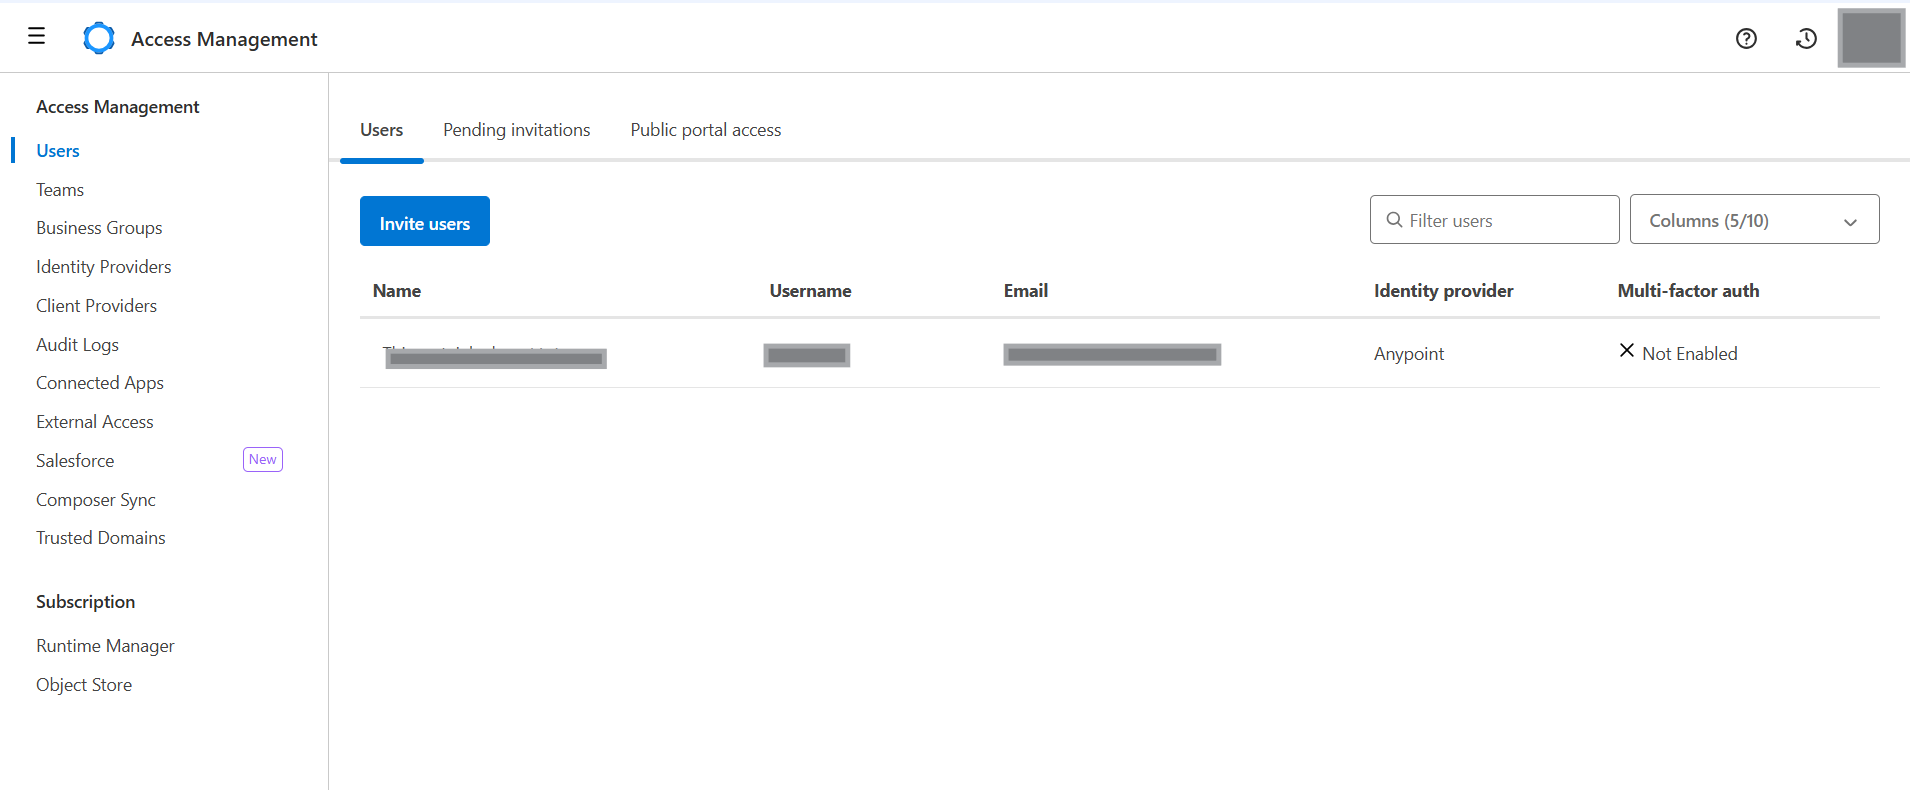Open the hamburger navigation menu
Screen dimensions: 1910x790
tap(37, 37)
